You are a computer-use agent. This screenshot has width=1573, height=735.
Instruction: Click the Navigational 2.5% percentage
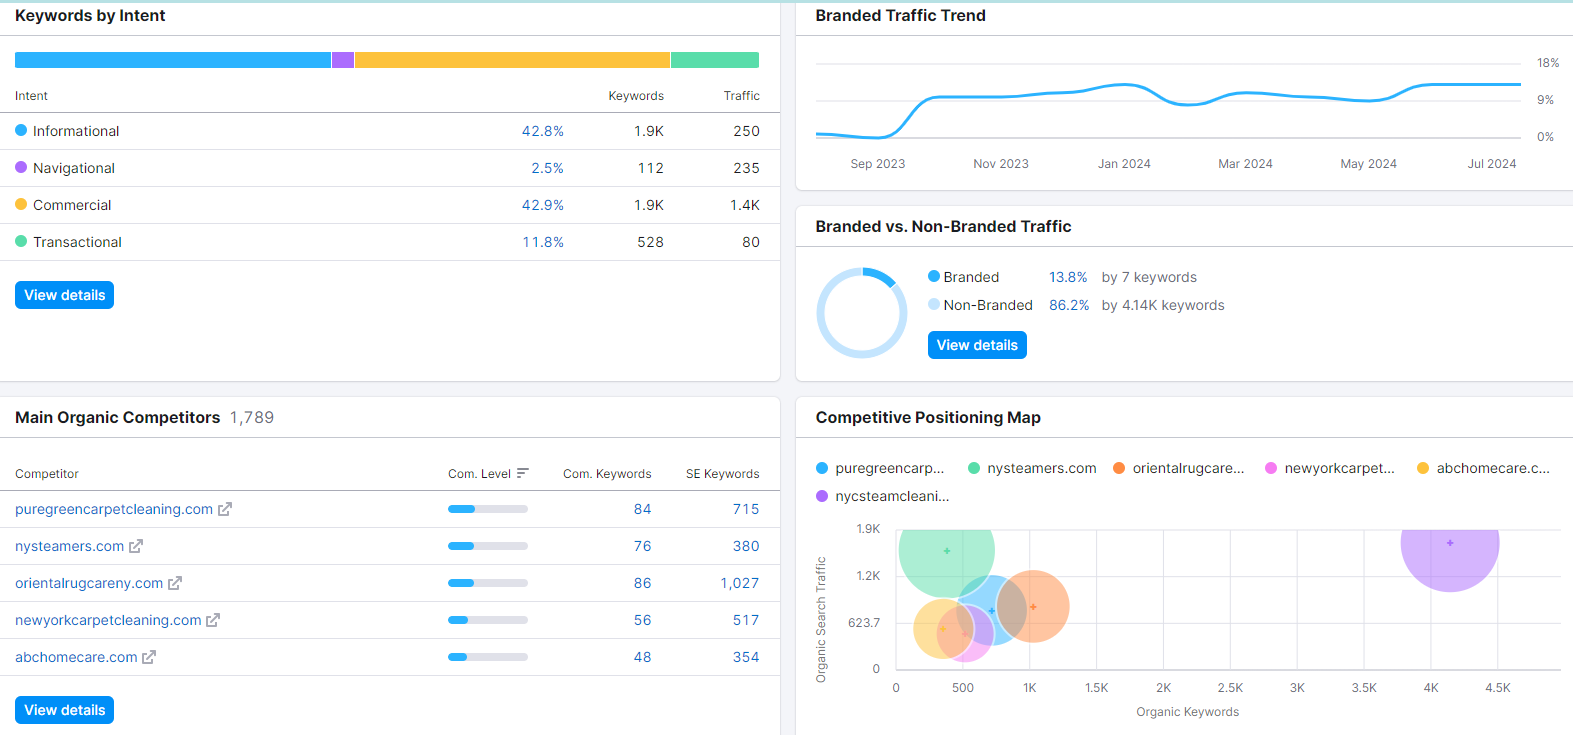click(547, 168)
